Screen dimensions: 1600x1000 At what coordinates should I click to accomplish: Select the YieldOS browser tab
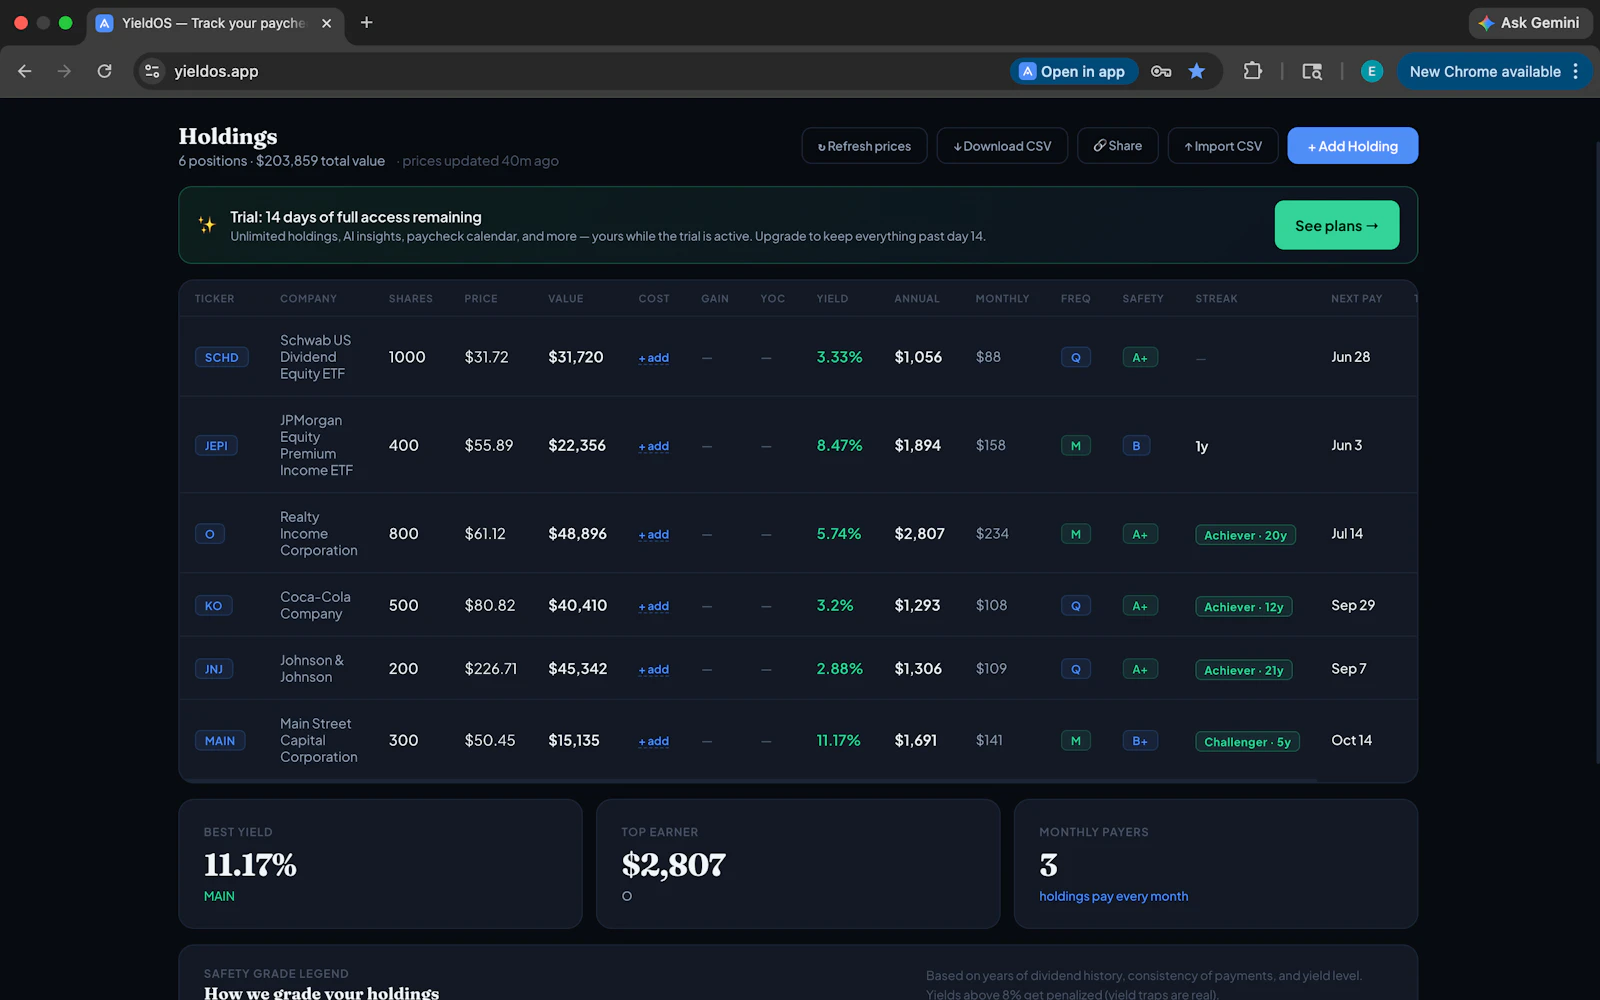[216, 23]
